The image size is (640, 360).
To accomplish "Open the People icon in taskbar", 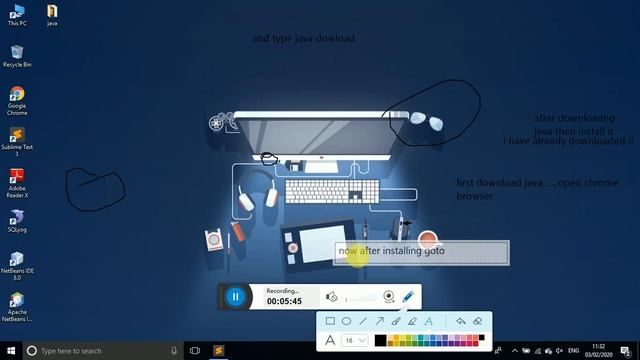I will [x=498, y=351].
